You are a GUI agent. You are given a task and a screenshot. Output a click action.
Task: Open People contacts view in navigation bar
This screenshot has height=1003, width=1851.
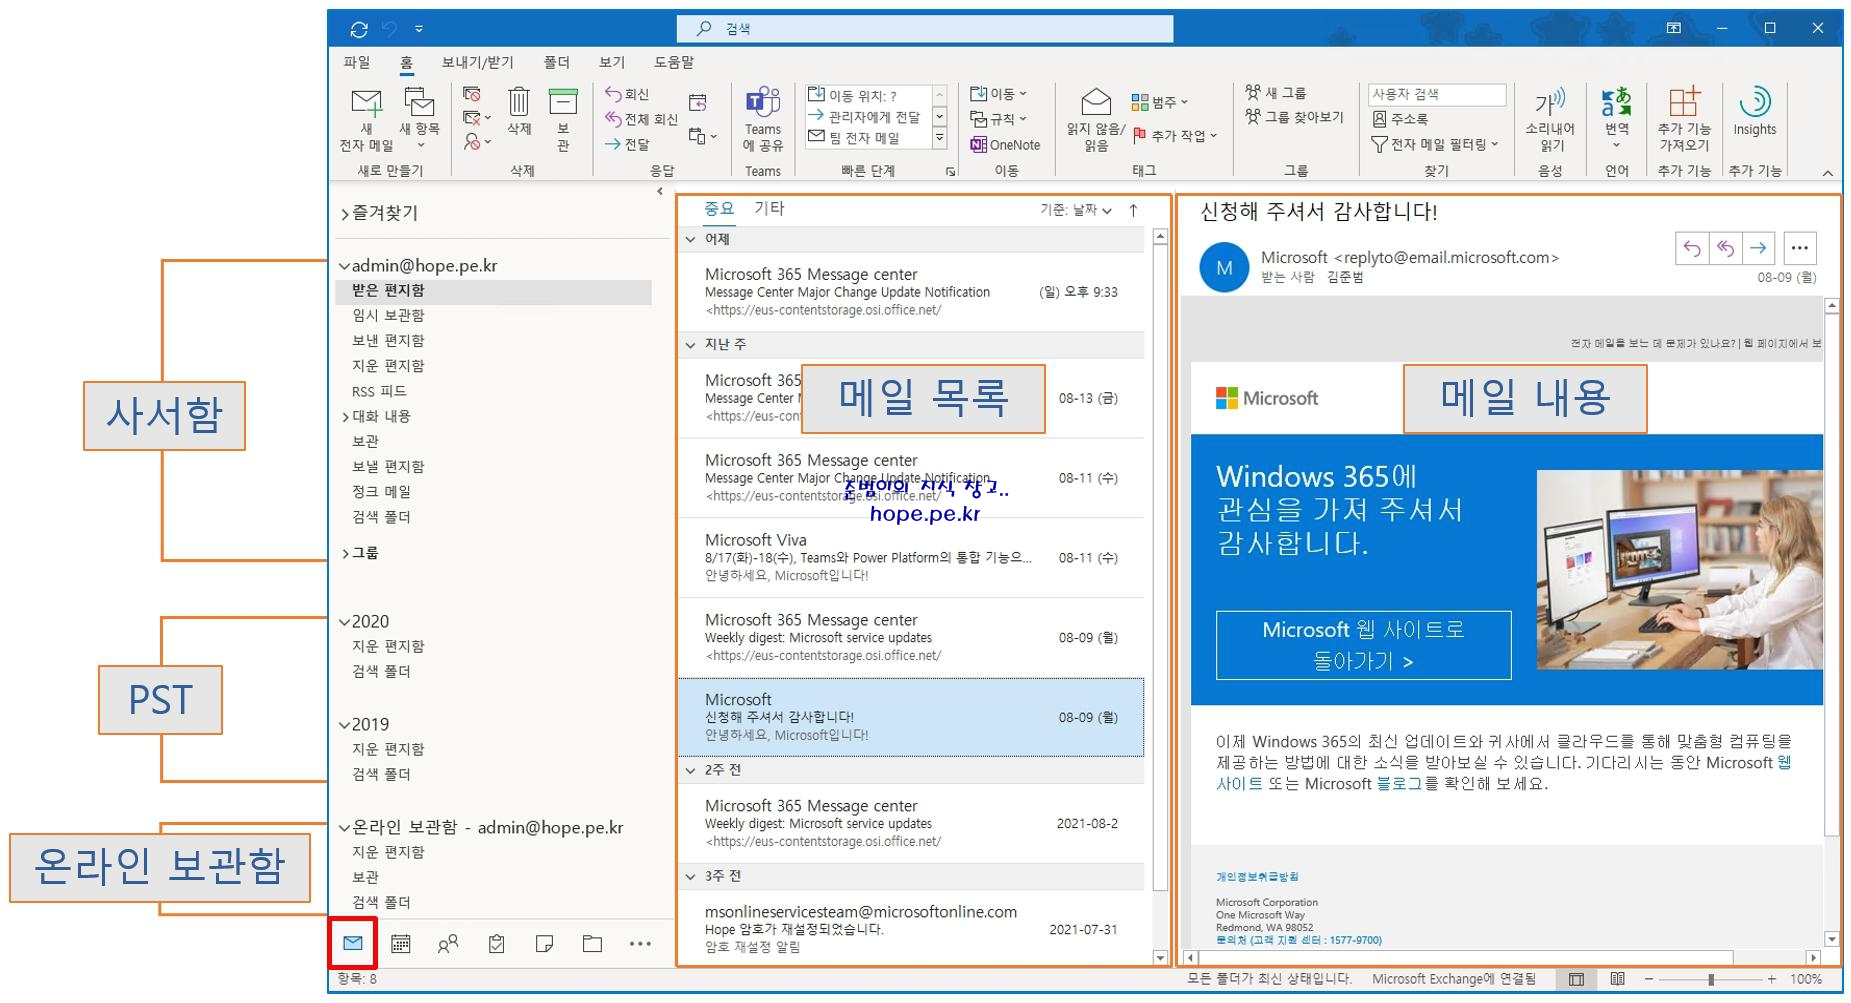(x=448, y=943)
